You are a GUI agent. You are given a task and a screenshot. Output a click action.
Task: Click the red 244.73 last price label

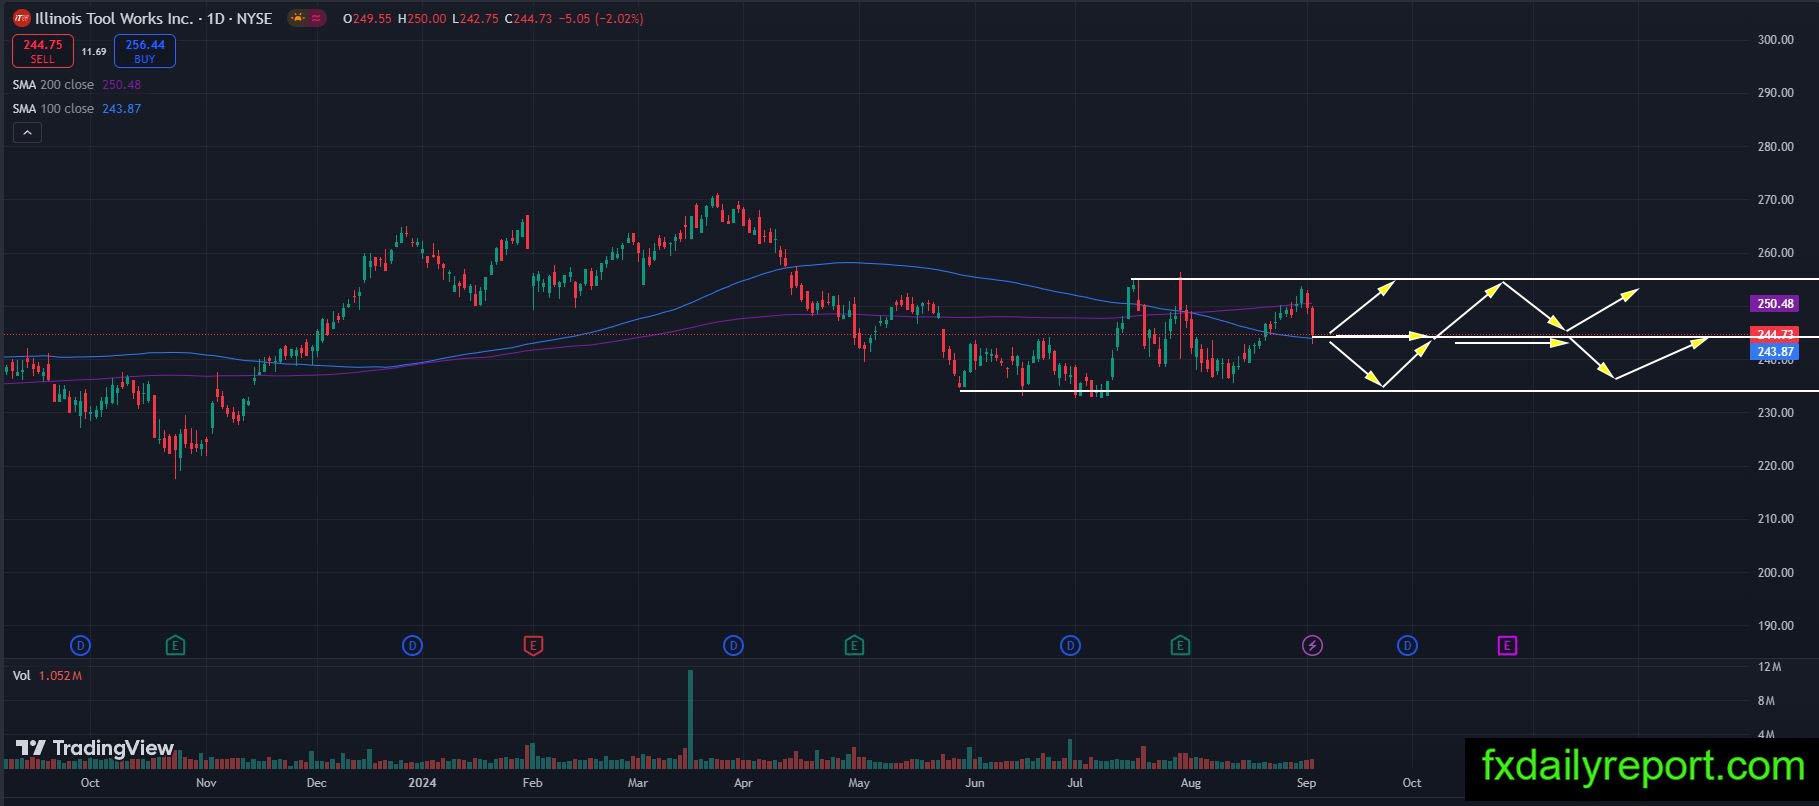pyautogui.click(x=1774, y=334)
